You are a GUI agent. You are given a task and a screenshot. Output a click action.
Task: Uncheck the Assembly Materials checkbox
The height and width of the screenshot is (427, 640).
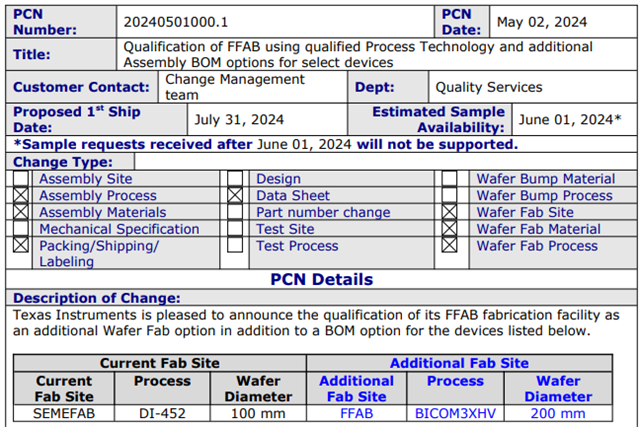(20, 212)
